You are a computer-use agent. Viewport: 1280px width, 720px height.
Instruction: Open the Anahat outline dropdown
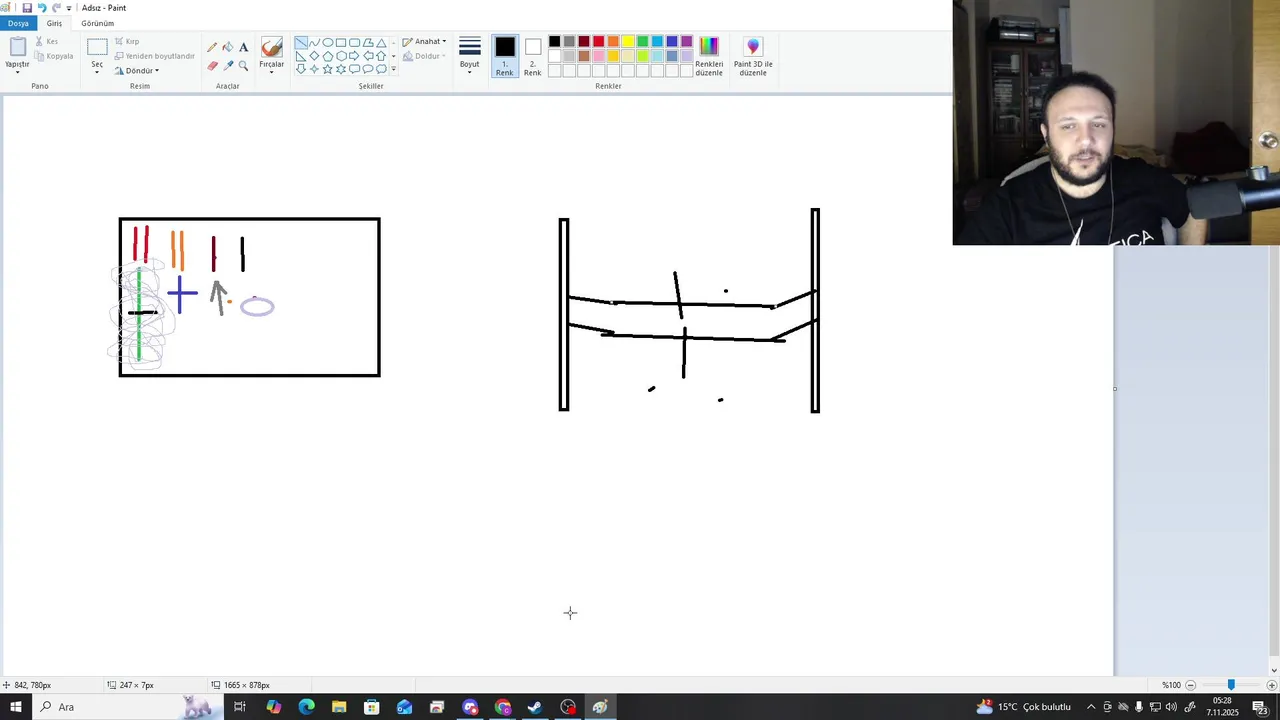click(425, 42)
